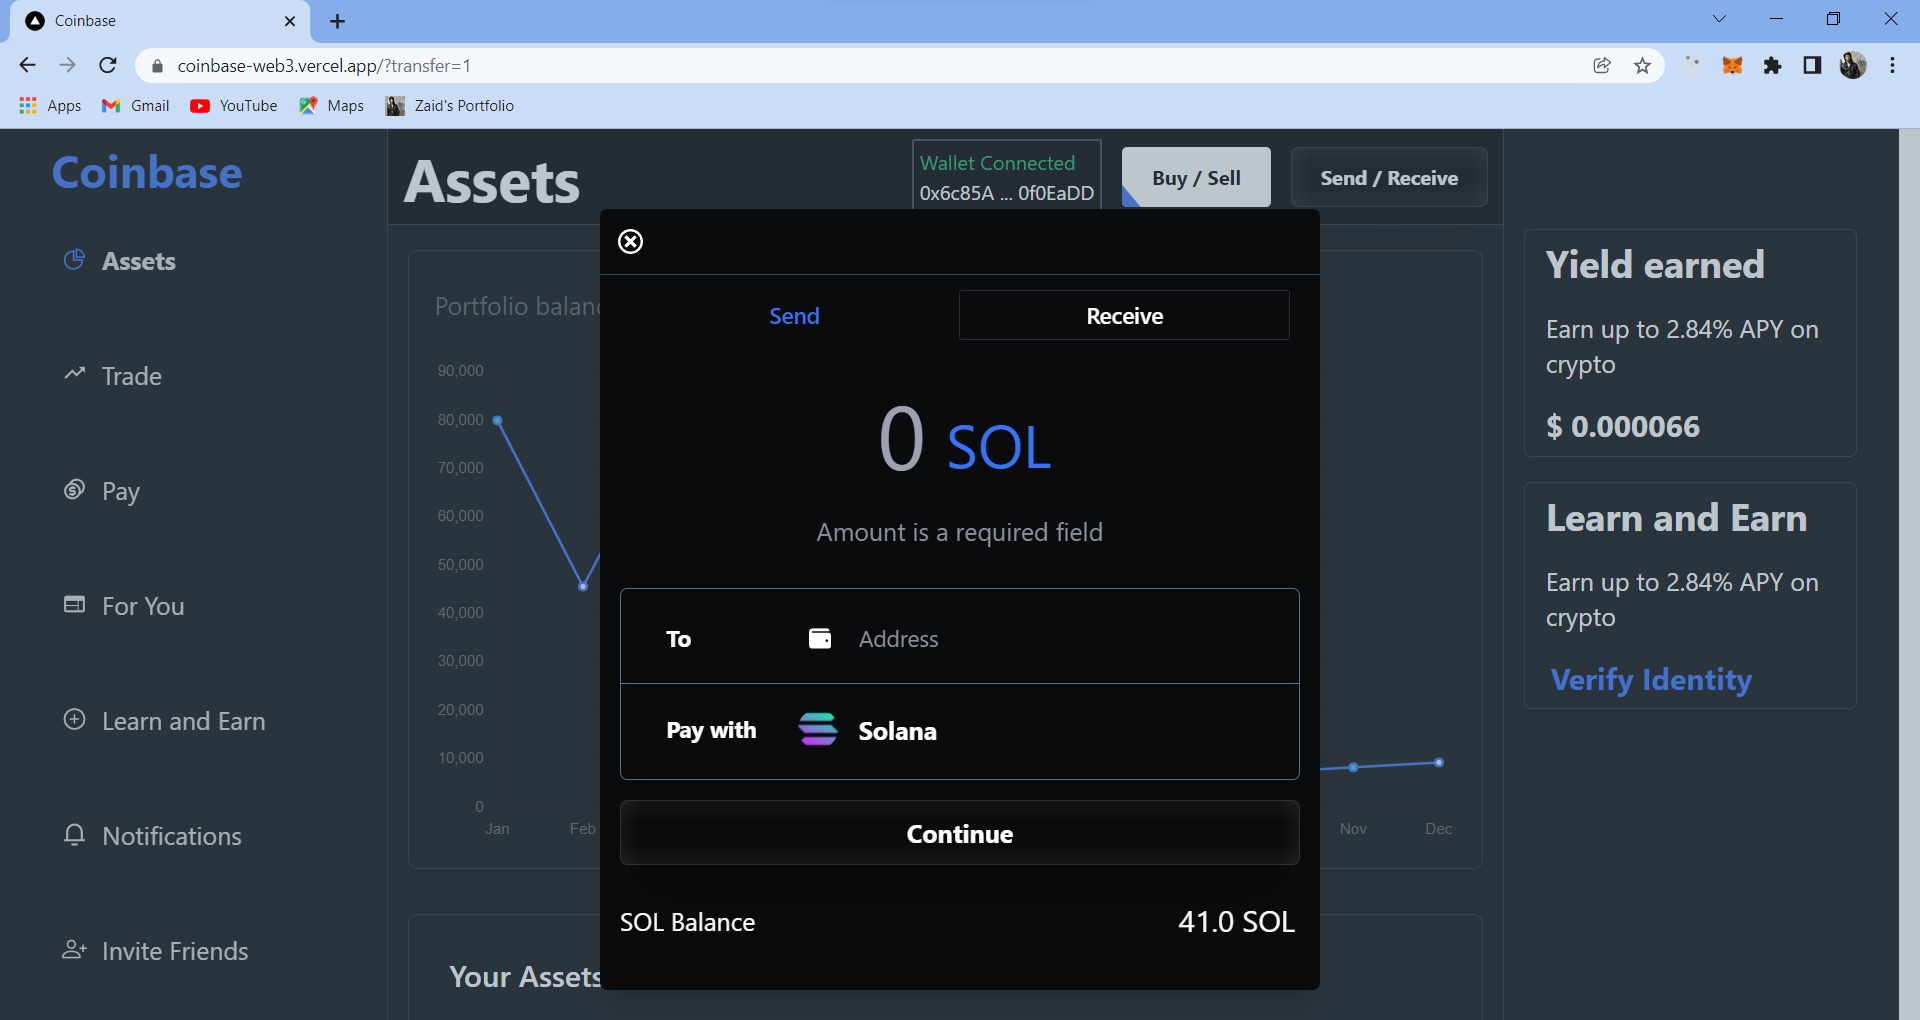Open the Apps bookmark
The height and width of the screenshot is (1020, 1920).
50,106
